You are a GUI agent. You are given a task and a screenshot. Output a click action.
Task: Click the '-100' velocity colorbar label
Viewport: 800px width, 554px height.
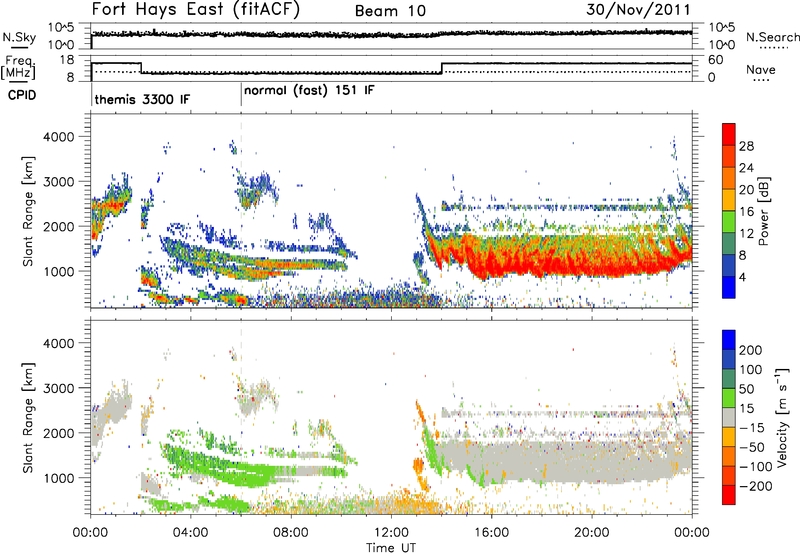756,467
